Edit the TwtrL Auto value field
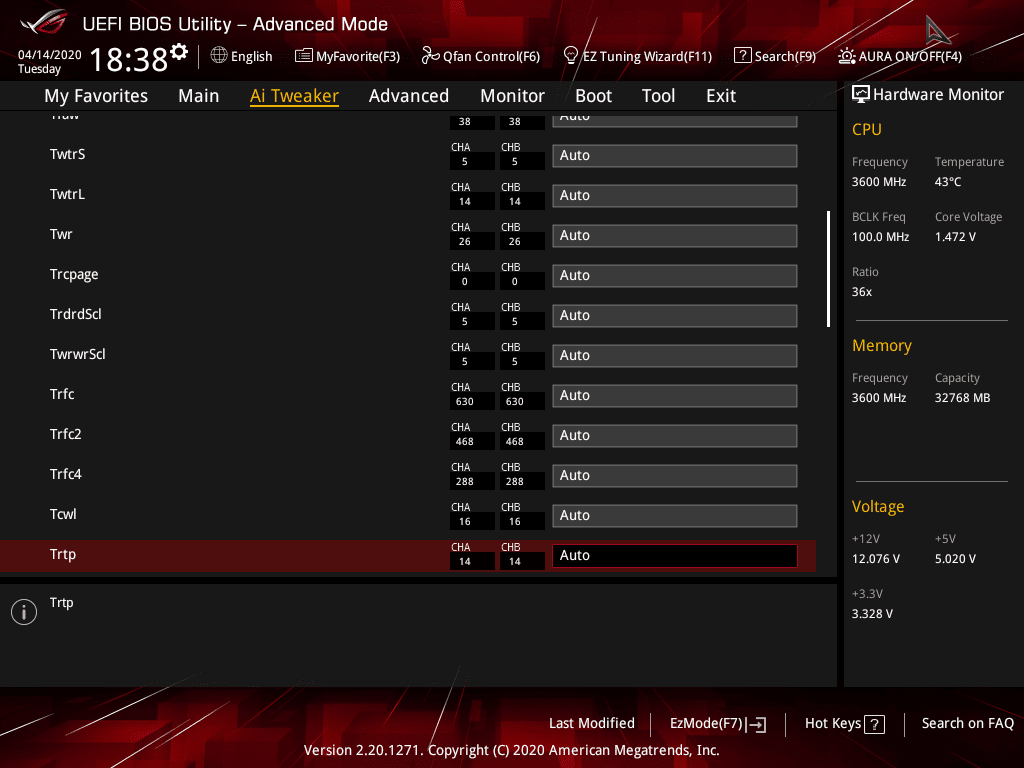Image resolution: width=1024 pixels, height=768 pixels. (675, 195)
